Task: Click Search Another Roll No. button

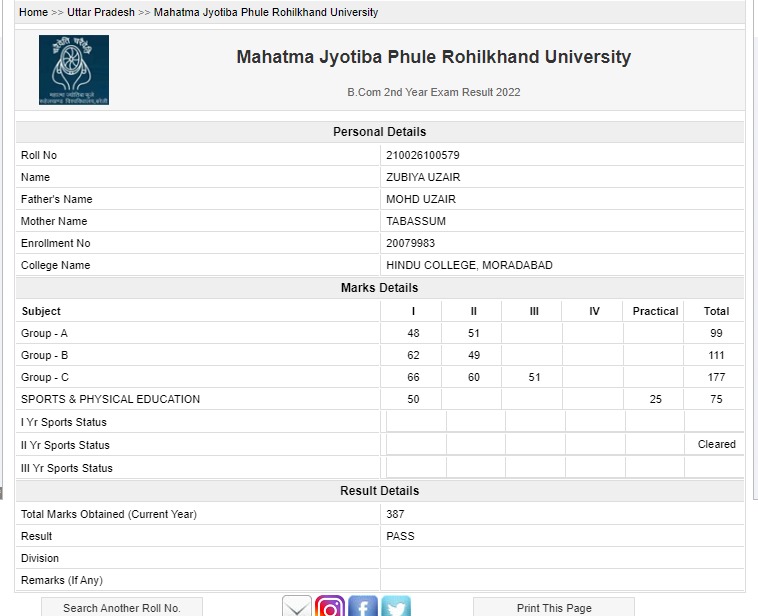Action: pyautogui.click(x=122, y=608)
